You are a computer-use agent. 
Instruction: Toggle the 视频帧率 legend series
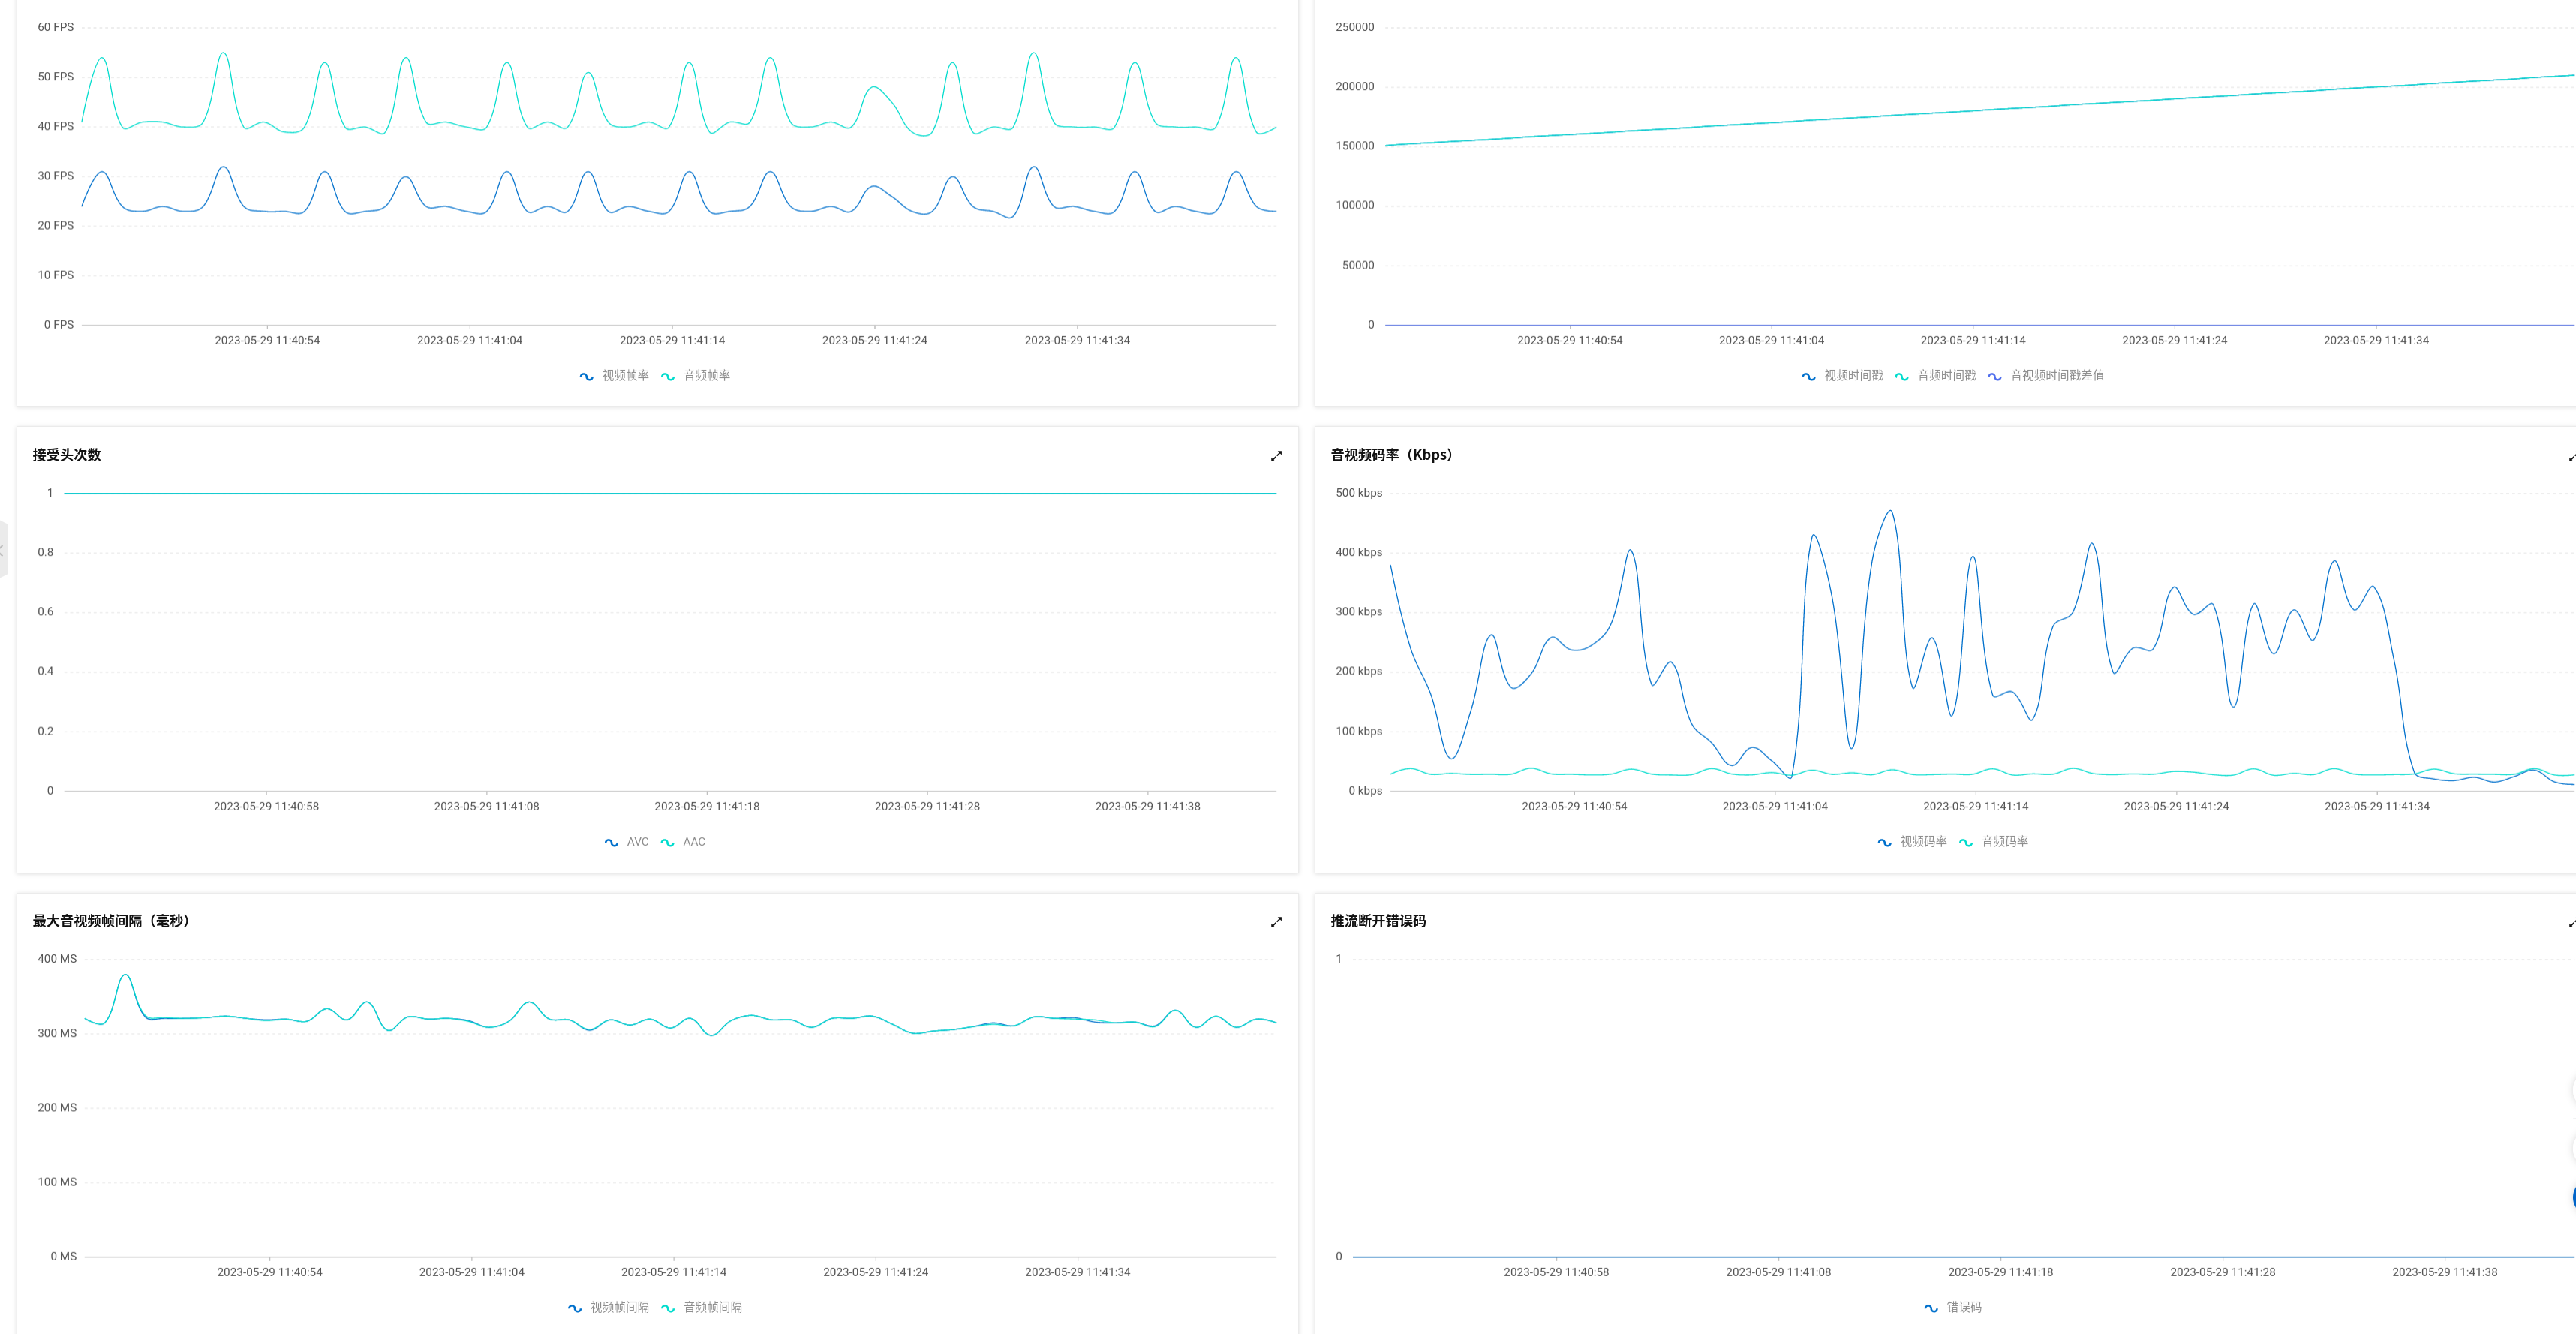point(614,376)
